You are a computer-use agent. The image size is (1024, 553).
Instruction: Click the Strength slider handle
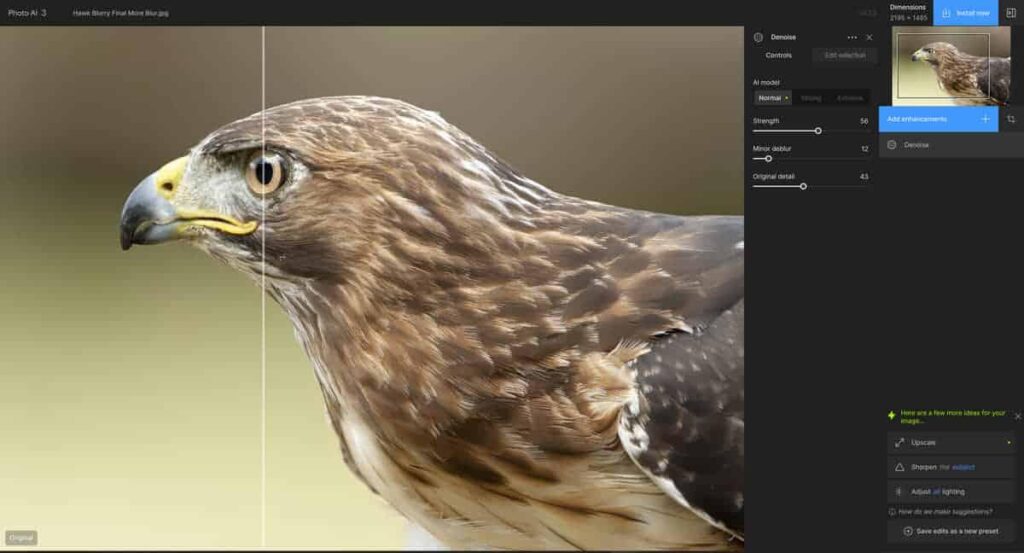[818, 131]
